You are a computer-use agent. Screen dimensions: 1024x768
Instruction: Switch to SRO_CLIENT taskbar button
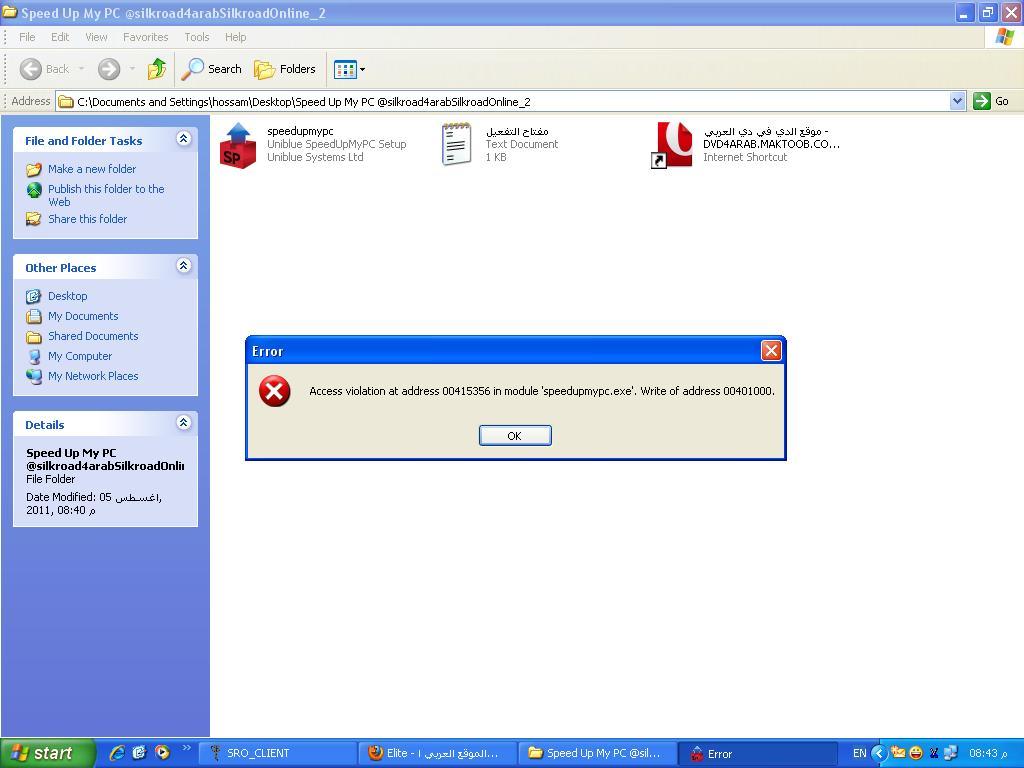point(277,754)
